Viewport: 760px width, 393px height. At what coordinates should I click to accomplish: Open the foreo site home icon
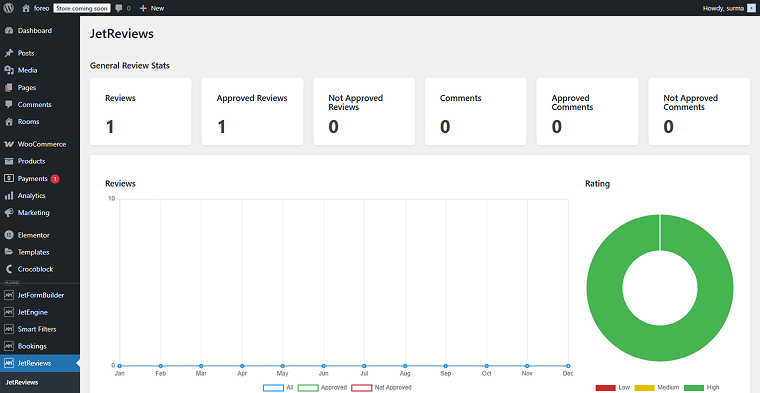pos(26,8)
